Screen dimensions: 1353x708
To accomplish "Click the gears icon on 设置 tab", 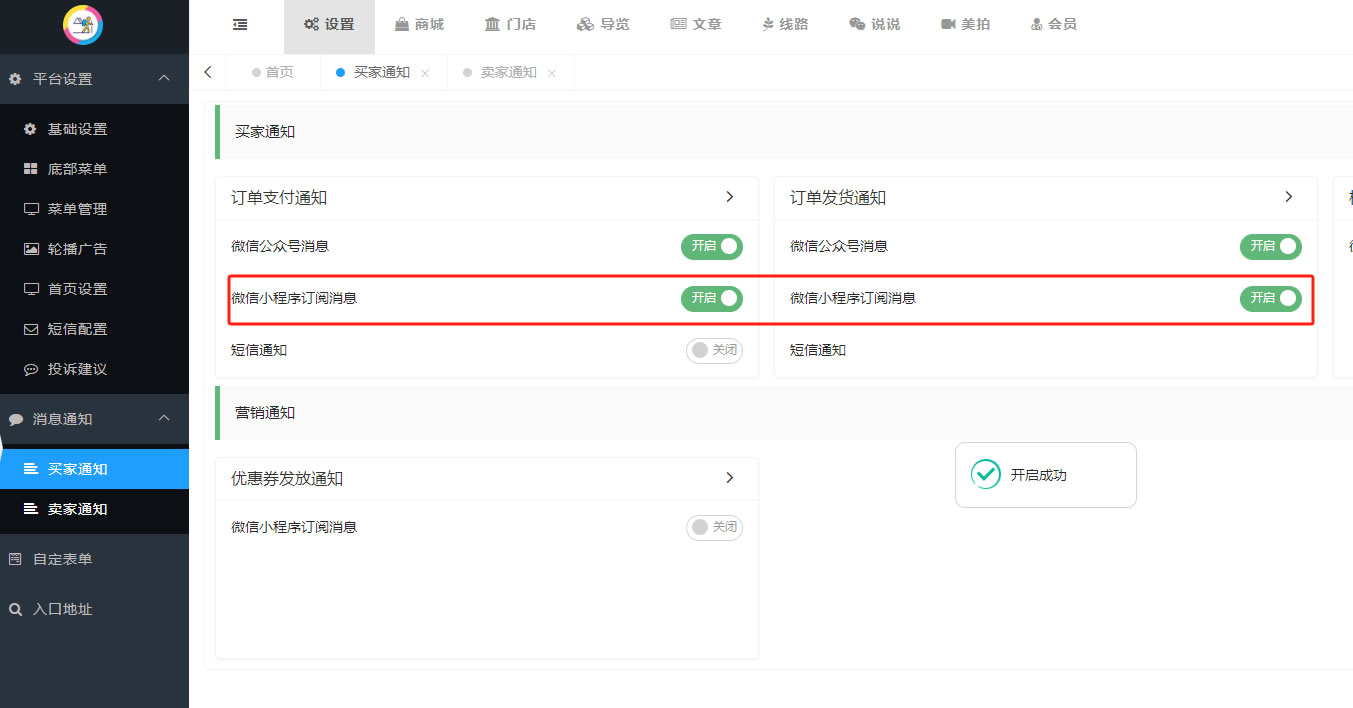I will point(312,24).
